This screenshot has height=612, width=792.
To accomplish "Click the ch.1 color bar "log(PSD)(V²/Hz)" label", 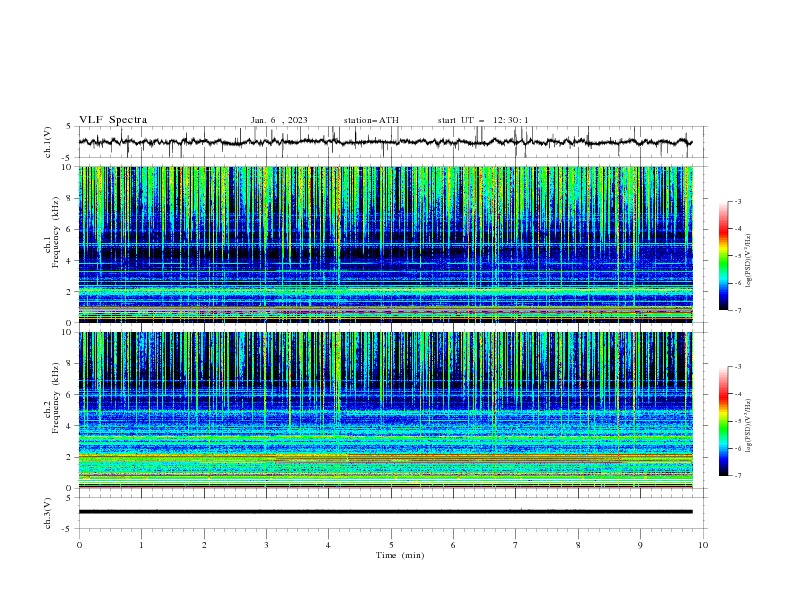I will click(749, 261).
